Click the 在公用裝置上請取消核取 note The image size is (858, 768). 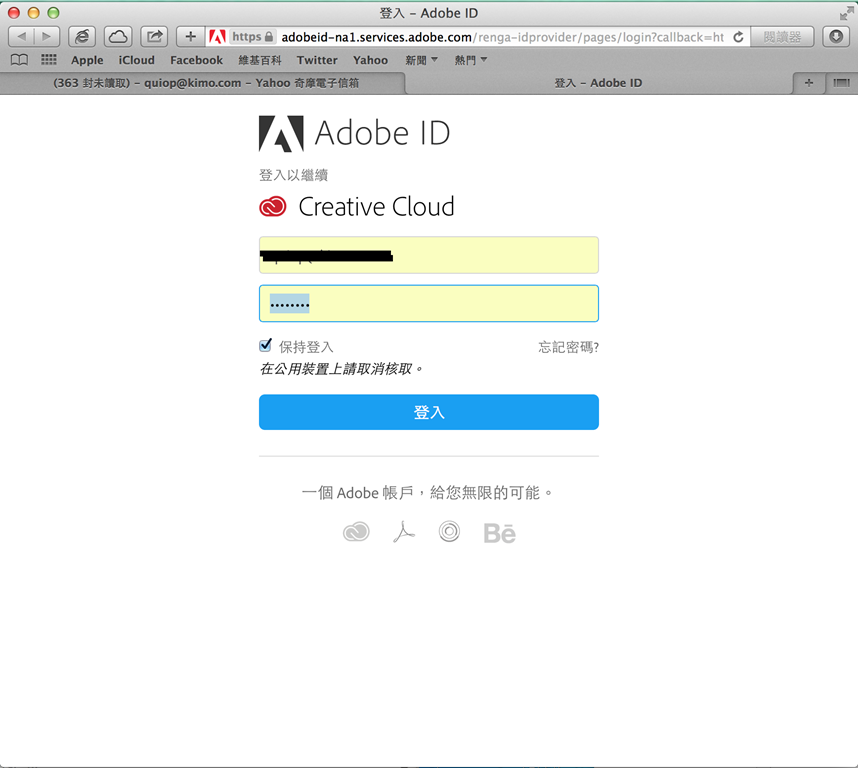341,369
